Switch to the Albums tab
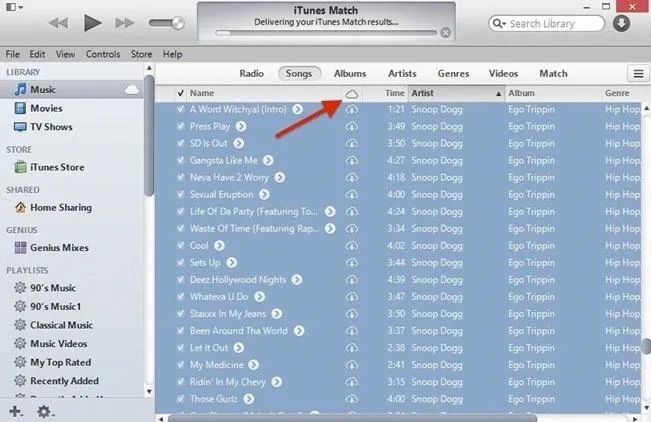Viewport: 651px width, 422px height. tap(350, 74)
